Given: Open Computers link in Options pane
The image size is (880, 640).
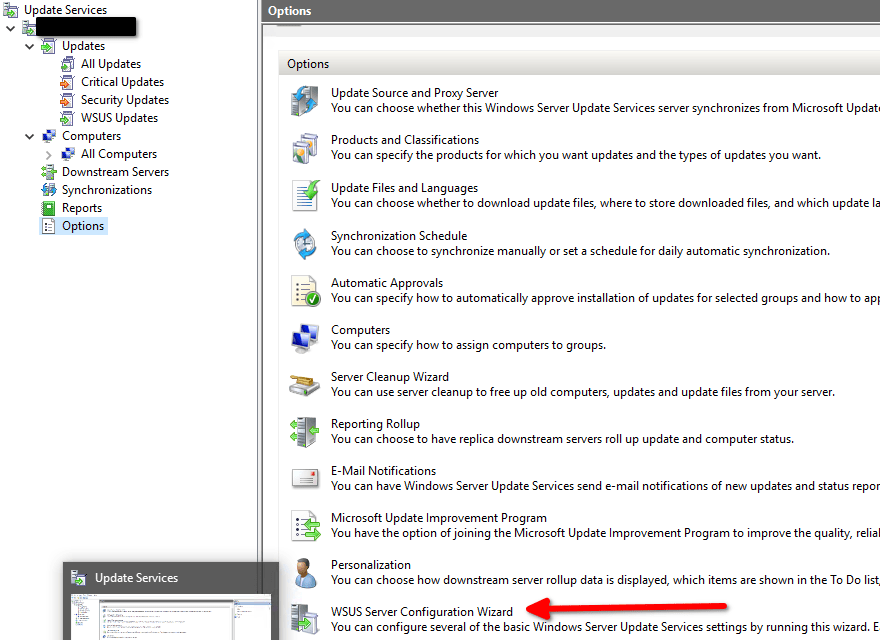Looking at the screenshot, I should pos(360,330).
